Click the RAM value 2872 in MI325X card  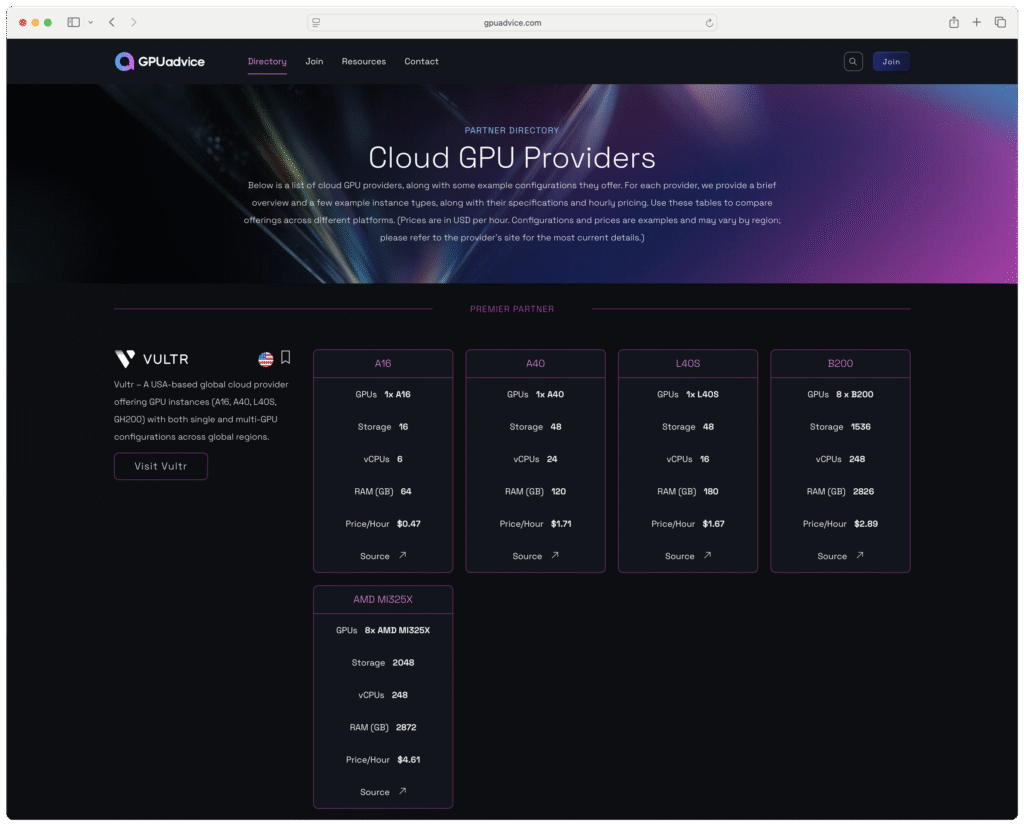[406, 727]
